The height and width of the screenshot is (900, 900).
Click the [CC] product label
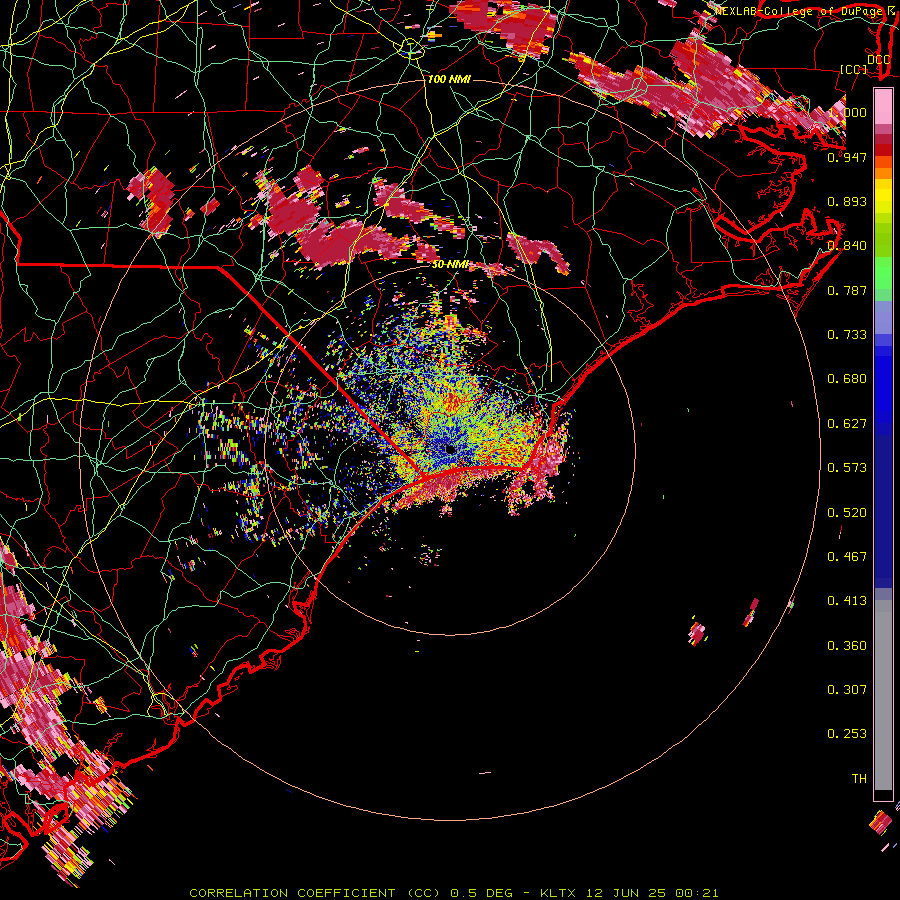coord(854,69)
